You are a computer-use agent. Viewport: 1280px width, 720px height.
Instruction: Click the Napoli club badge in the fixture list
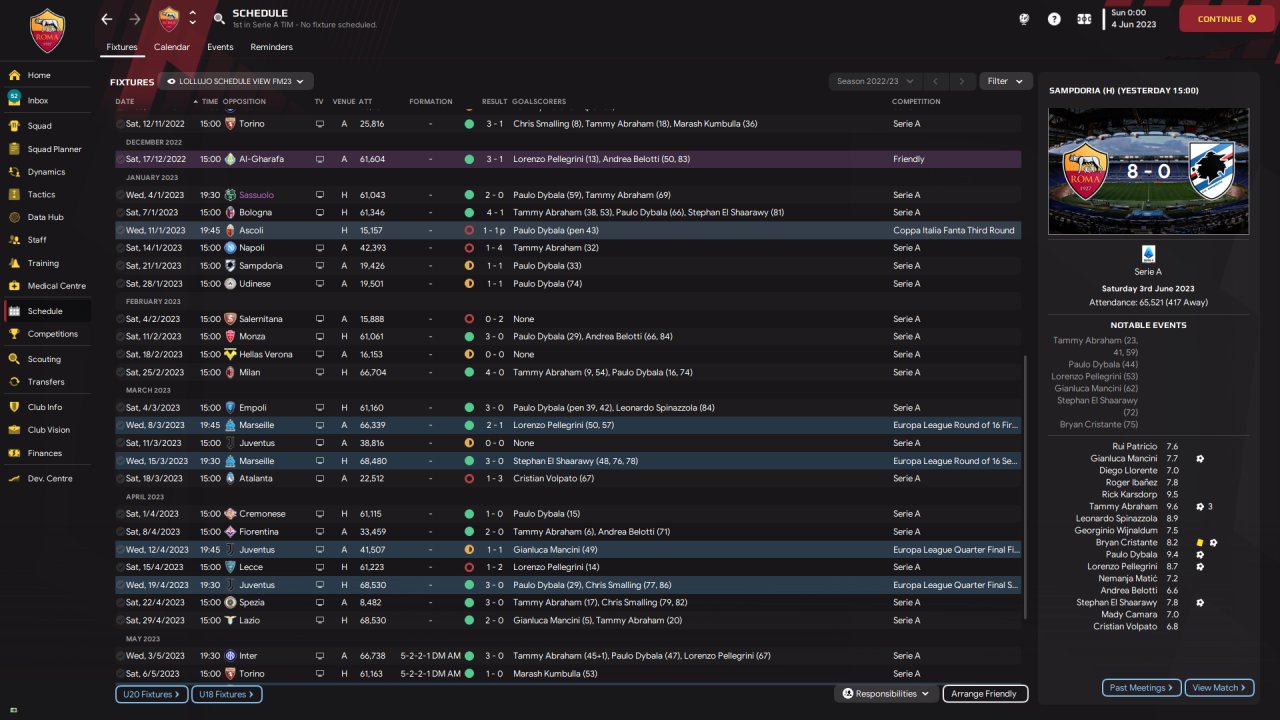pyautogui.click(x=230, y=248)
